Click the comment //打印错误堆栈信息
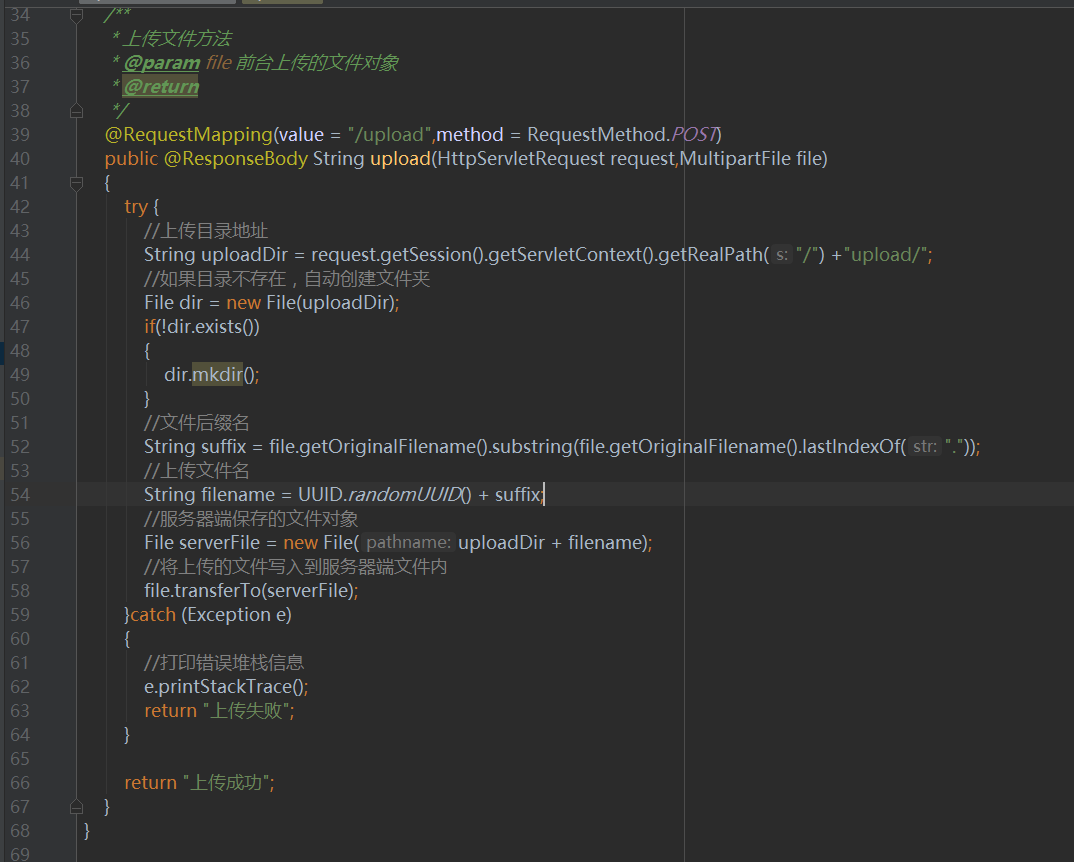The height and width of the screenshot is (862, 1074). point(224,663)
